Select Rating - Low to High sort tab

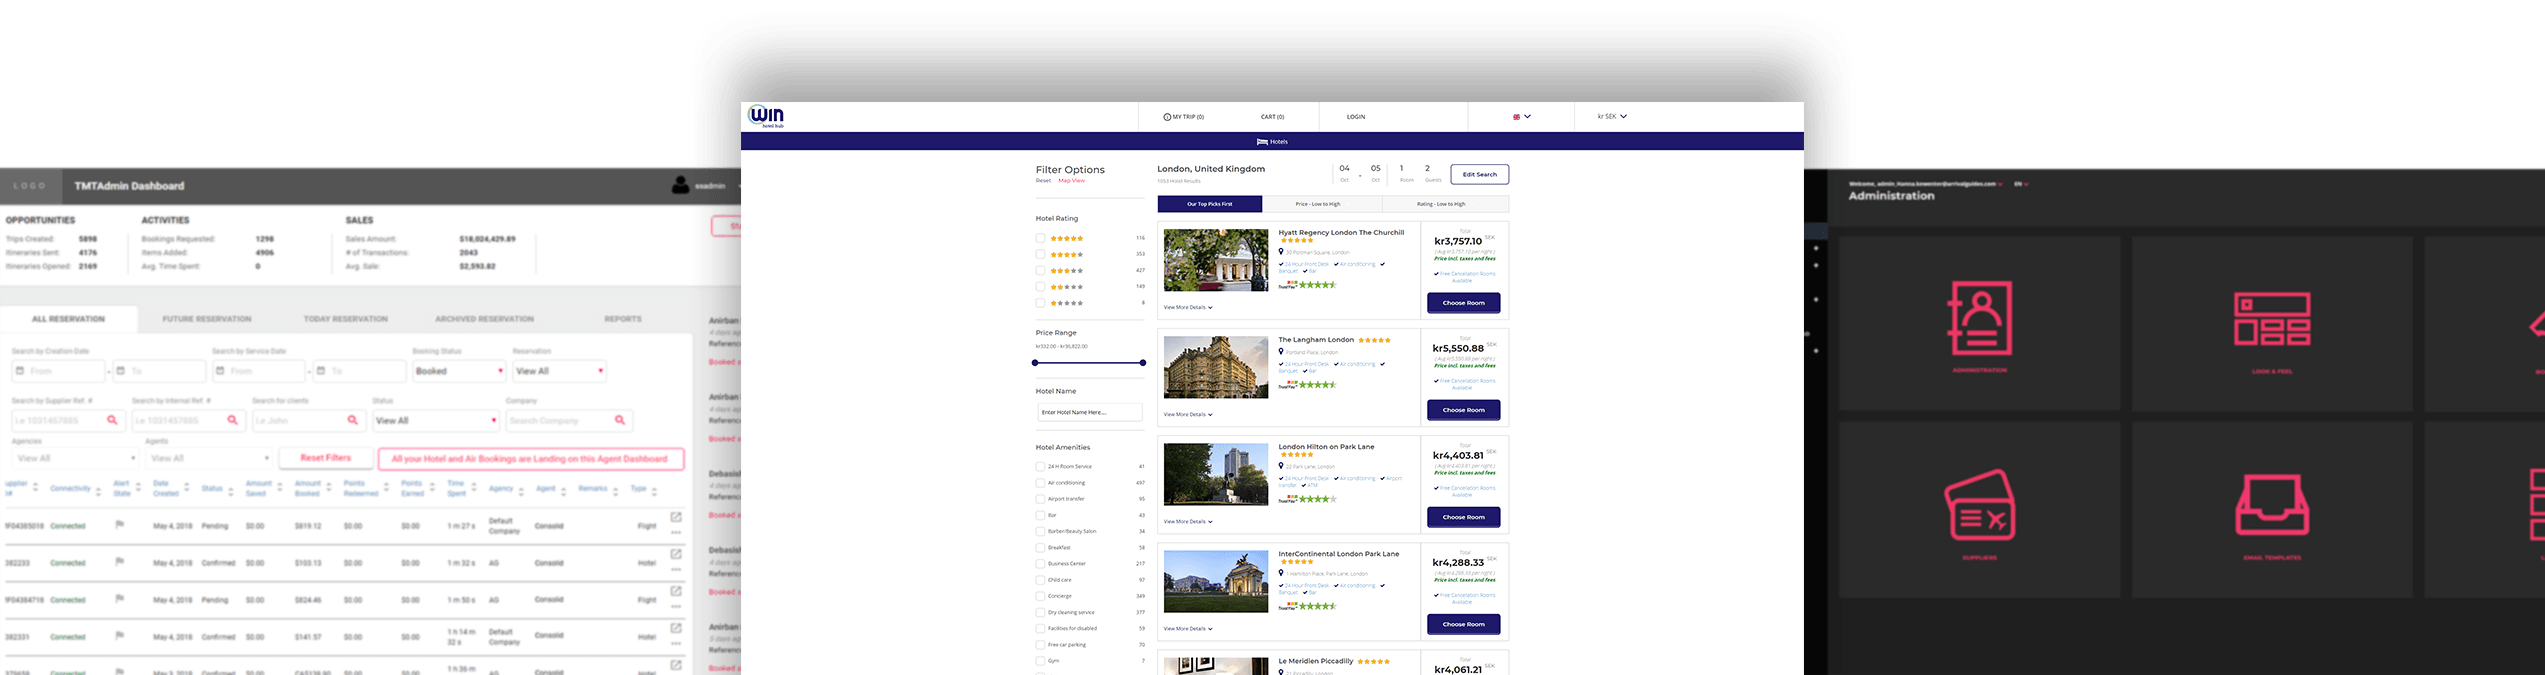[1445, 204]
